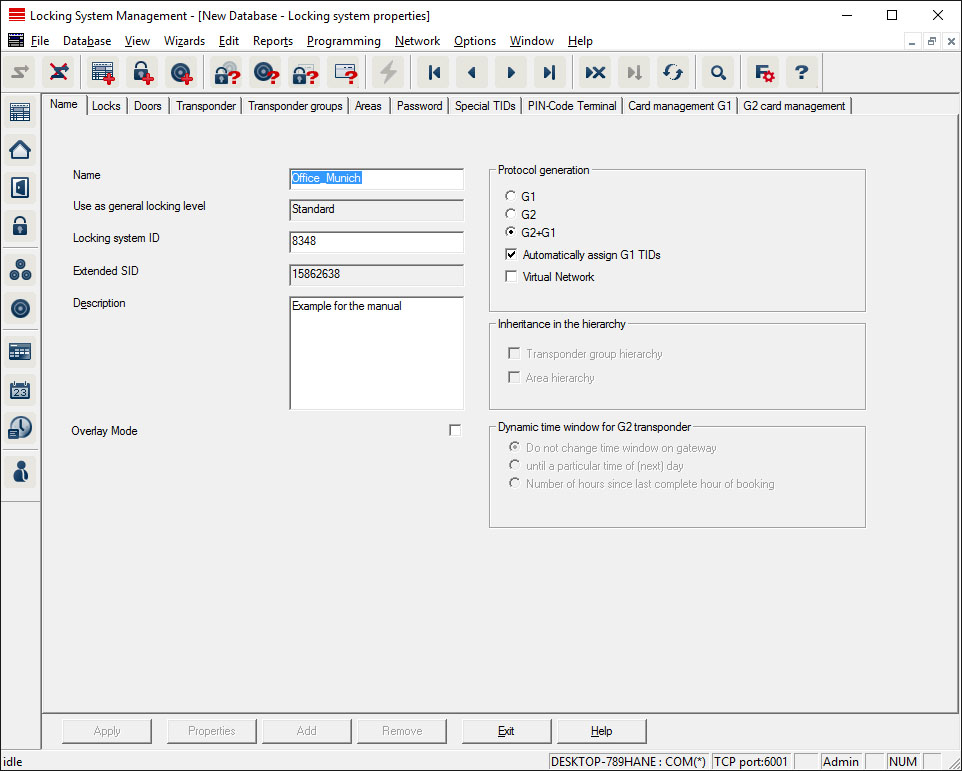Click the Locking system ID input field
This screenshot has height=771, width=962.
376,242
